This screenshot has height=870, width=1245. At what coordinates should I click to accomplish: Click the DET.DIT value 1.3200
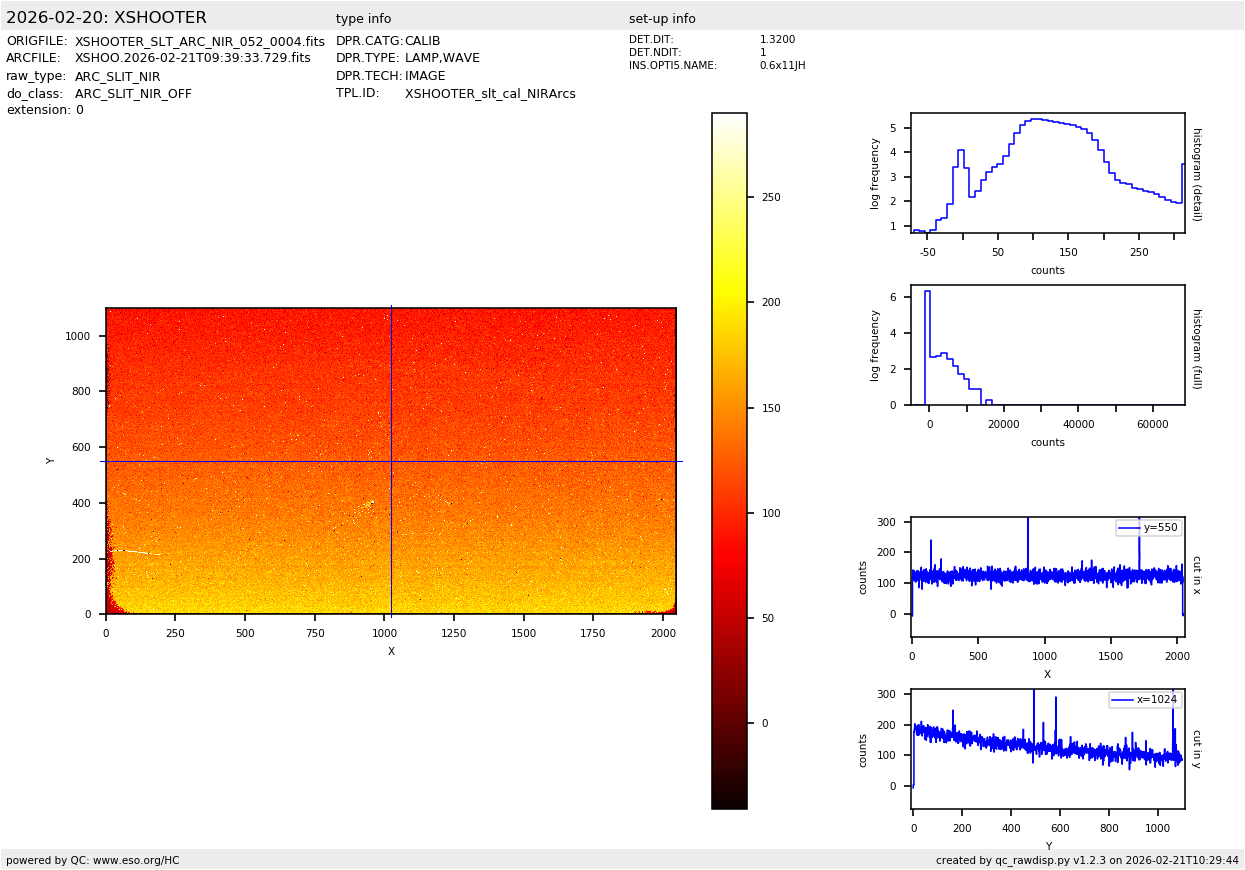coord(777,40)
